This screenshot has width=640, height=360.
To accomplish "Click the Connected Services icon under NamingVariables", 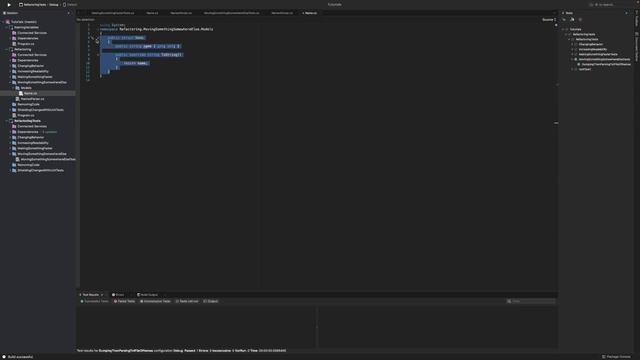I will [x=14, y=33].
